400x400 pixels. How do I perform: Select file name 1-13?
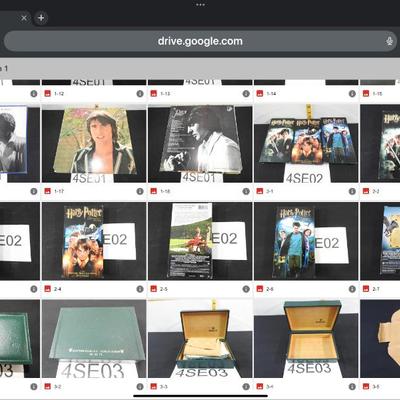pos(165,94)
